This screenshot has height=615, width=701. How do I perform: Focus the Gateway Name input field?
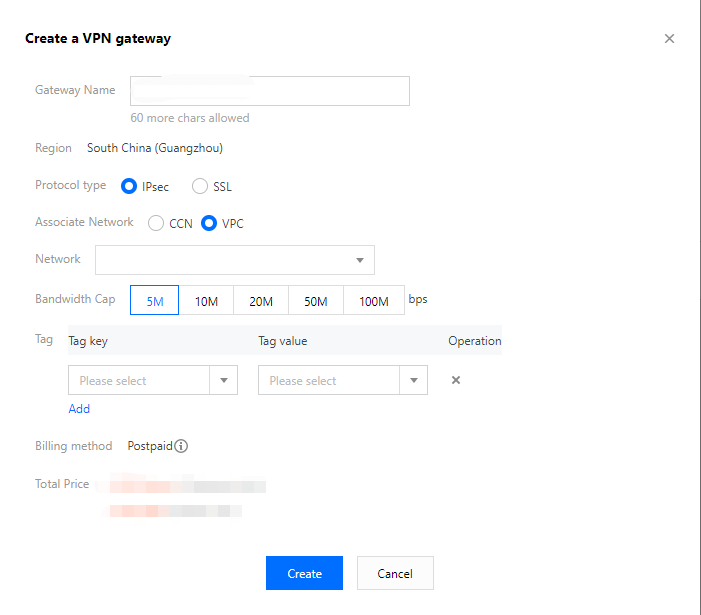click(270, 90)
